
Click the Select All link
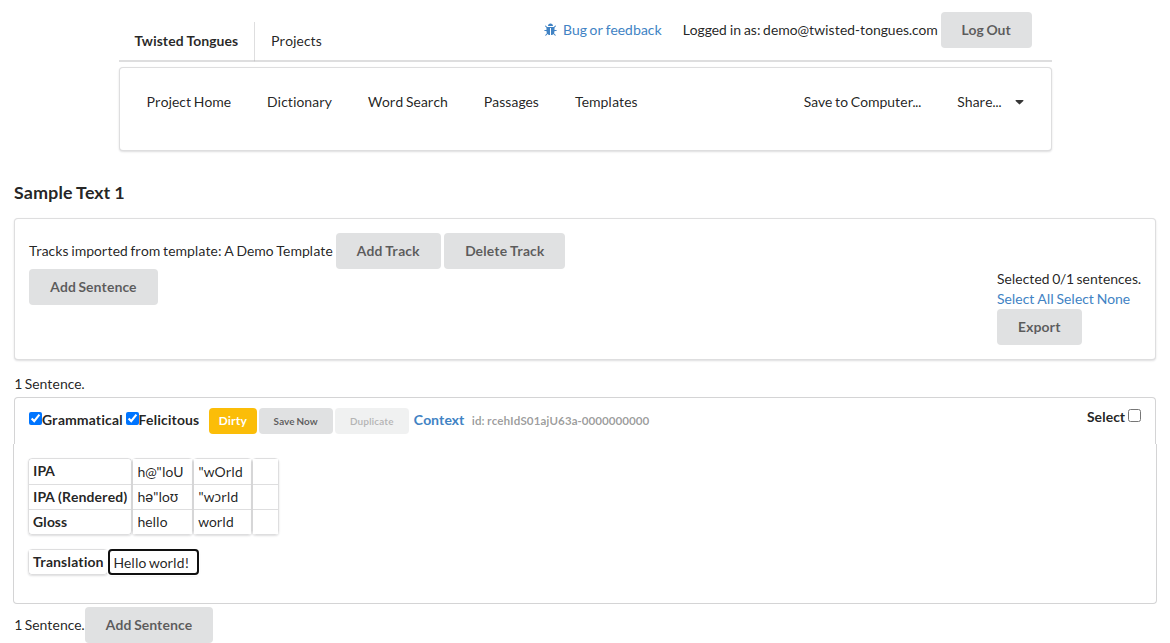1025,299
